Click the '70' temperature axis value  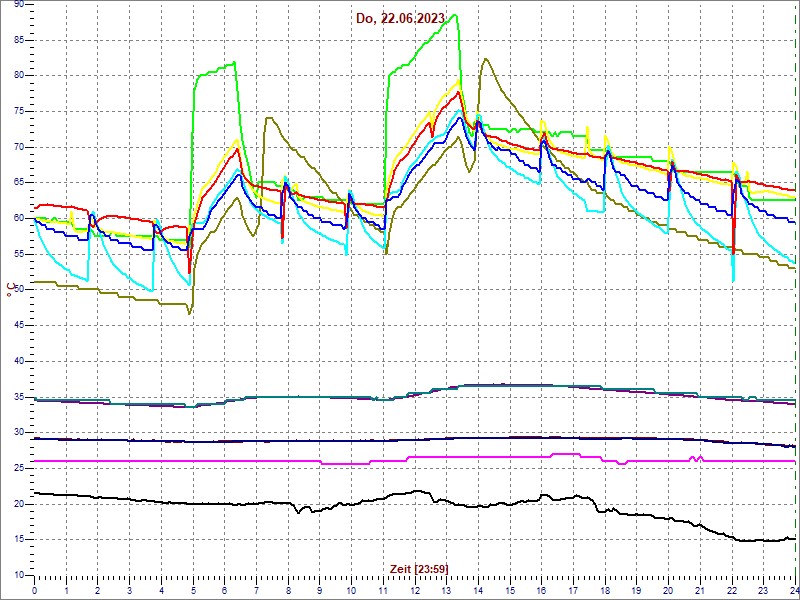[20, 147]
